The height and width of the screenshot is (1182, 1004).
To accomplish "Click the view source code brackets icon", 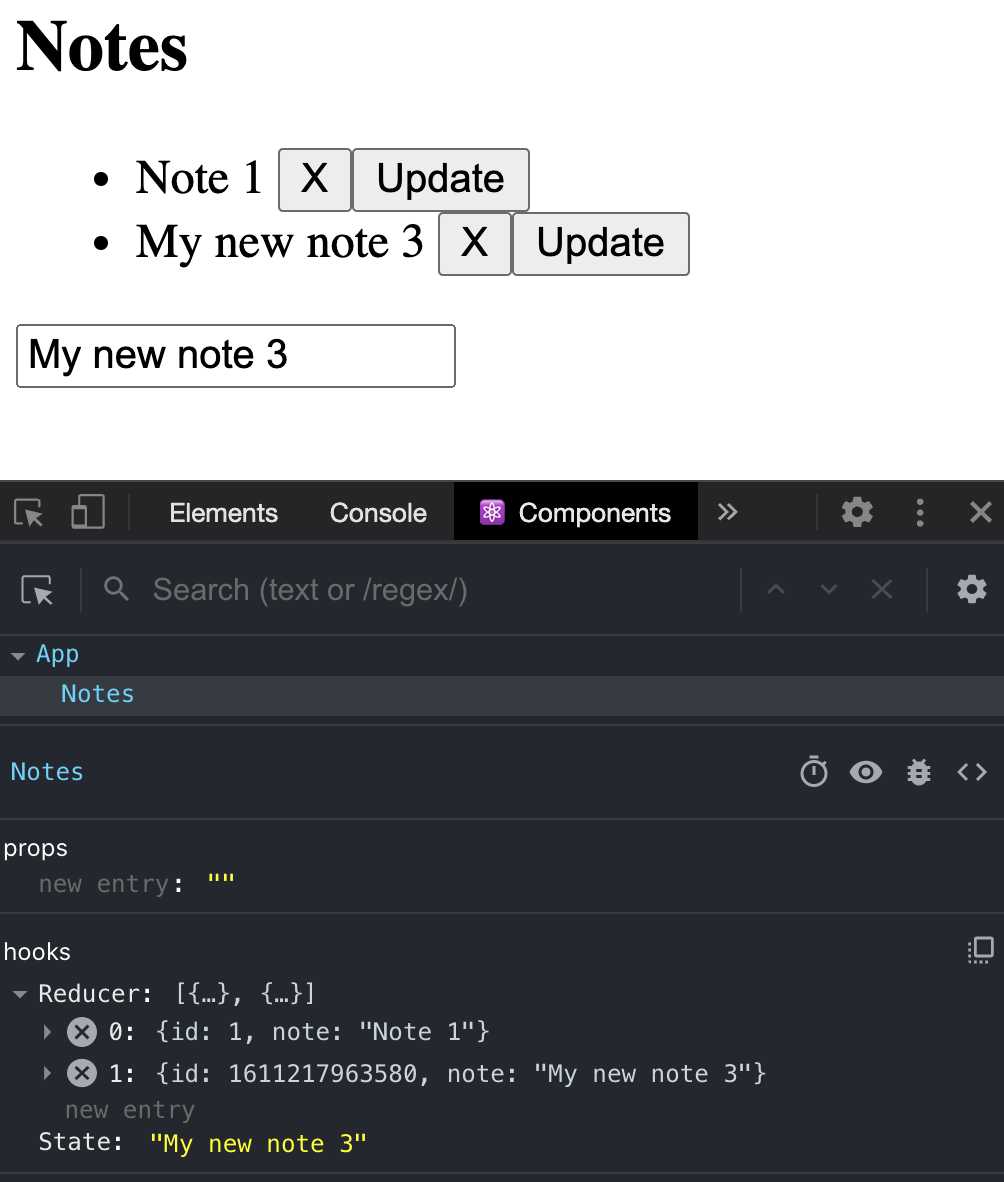I will (x=972, y=772).
